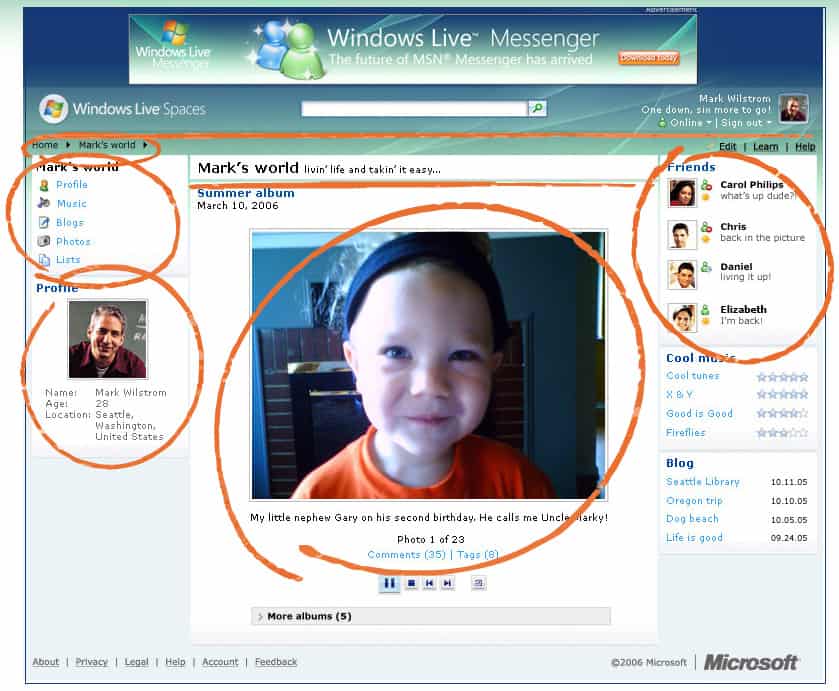This screenshot has width=839, height=691.
Task: Open Elizabeth friend photo
Action: tap(682, 318)
